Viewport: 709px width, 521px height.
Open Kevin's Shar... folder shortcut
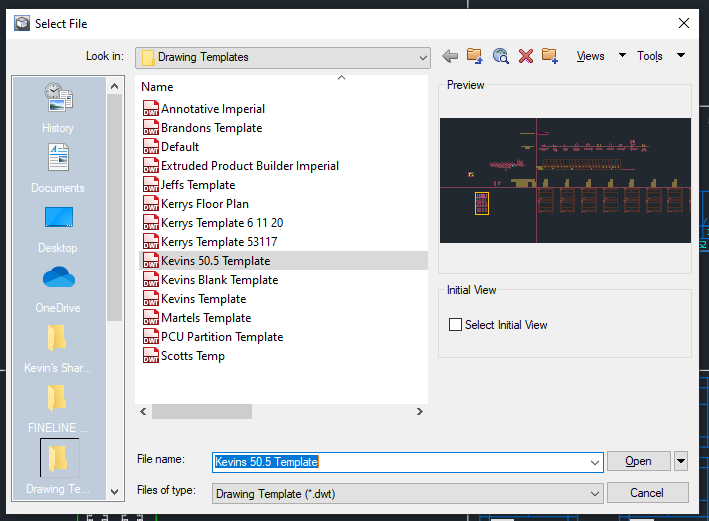pos(58,349)
